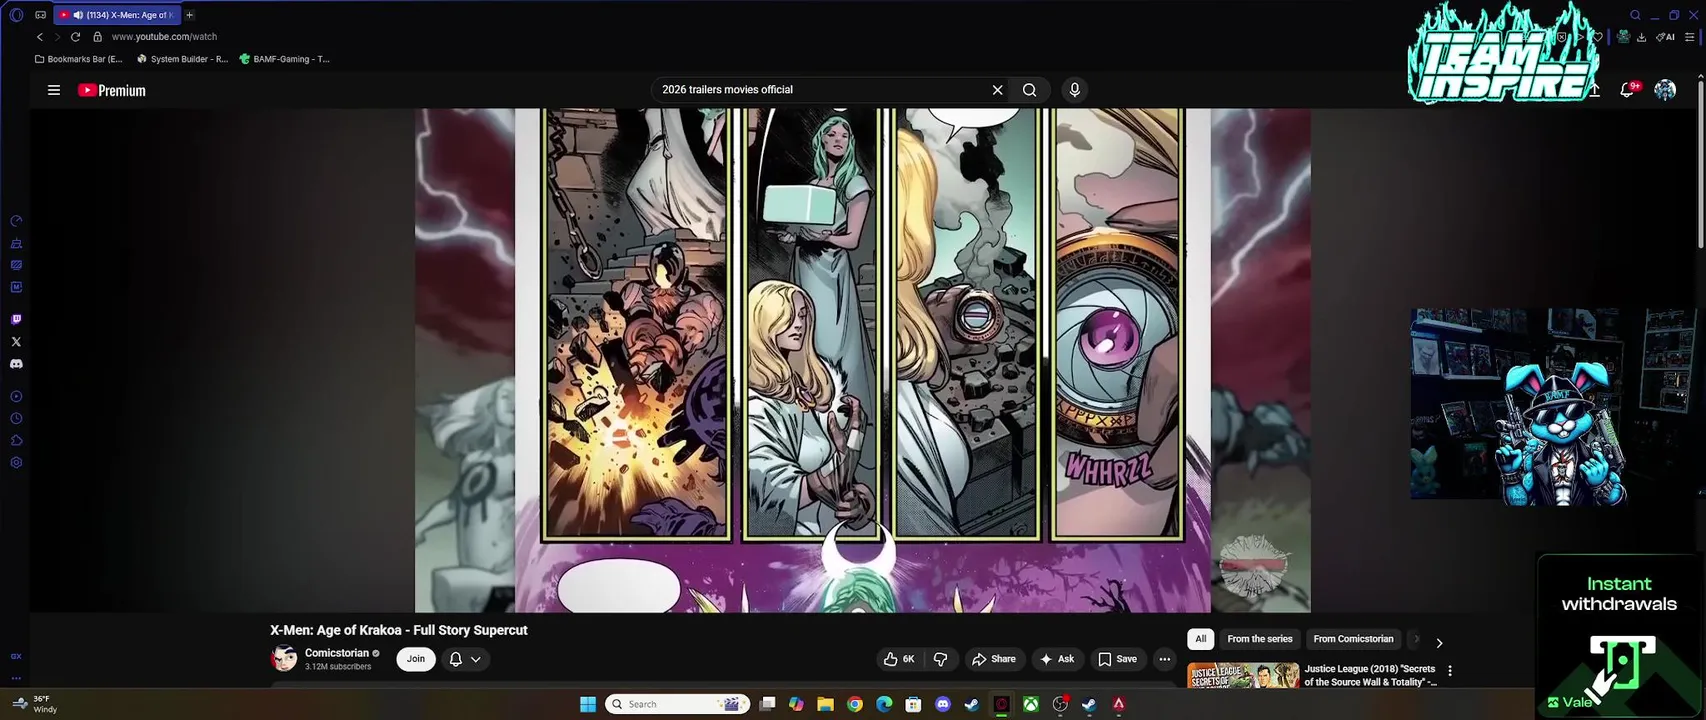Open Discord app from taskbar

click(942, 704)
